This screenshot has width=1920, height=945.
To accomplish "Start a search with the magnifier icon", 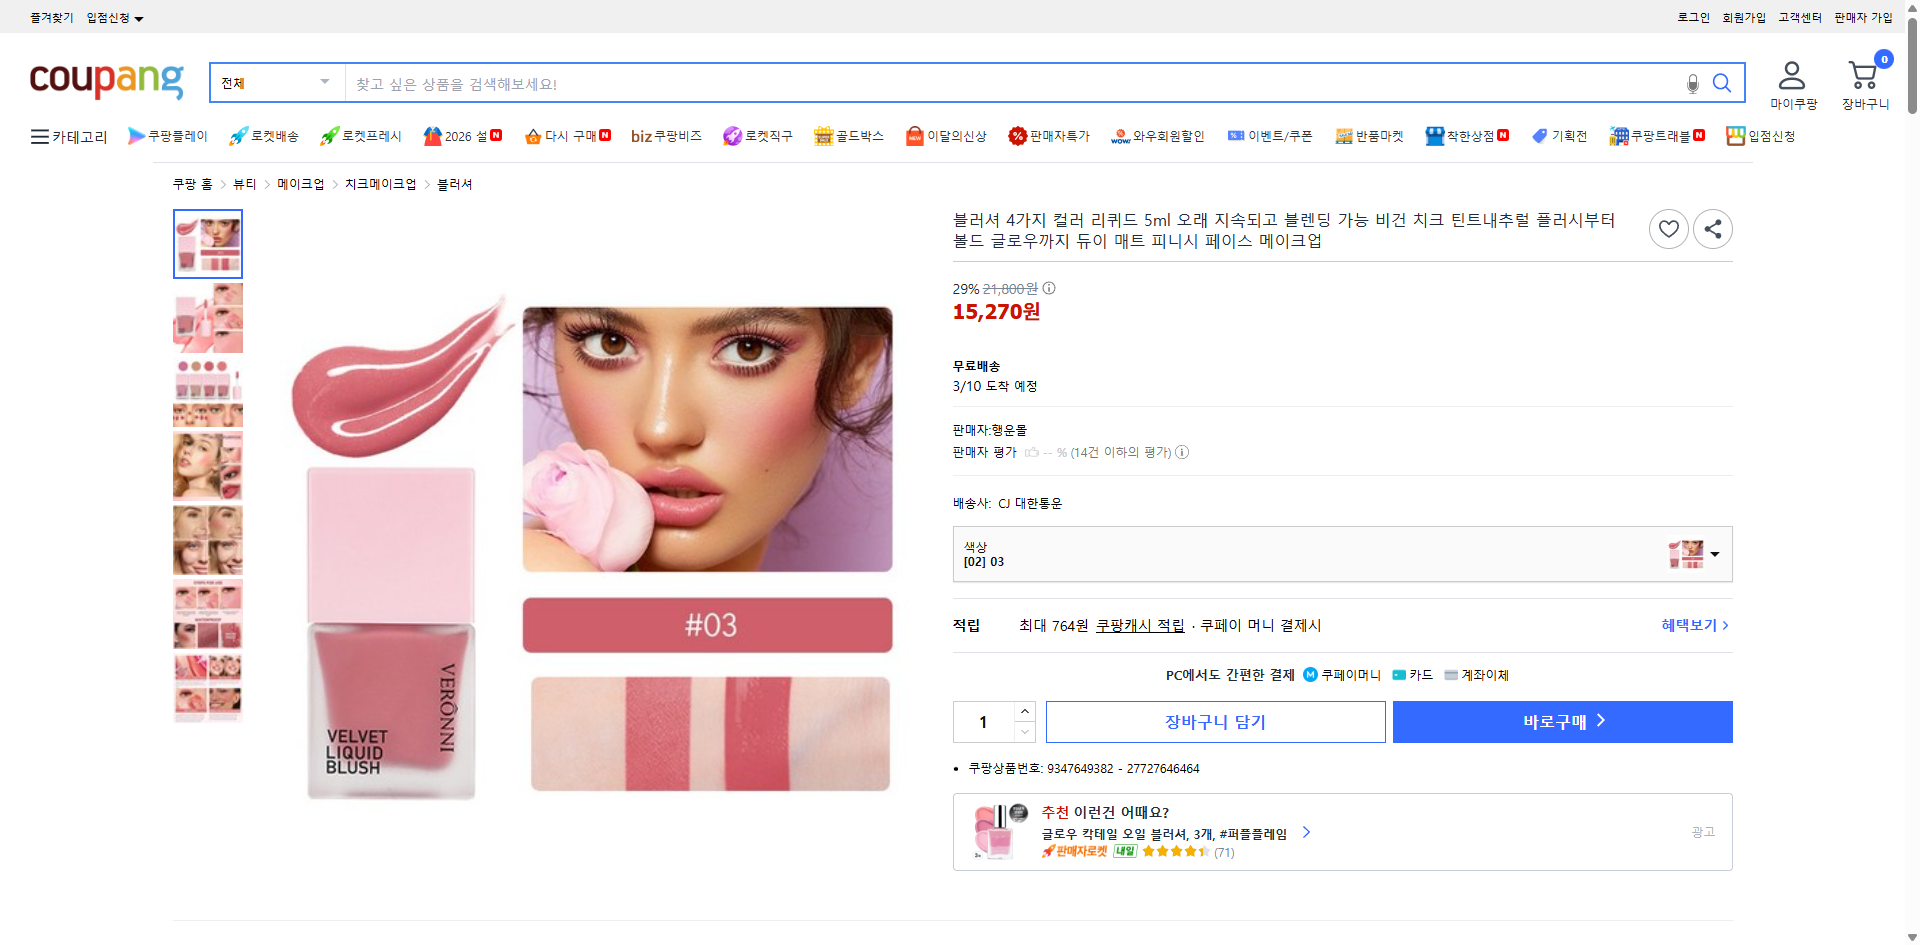I will point(1722,83).
